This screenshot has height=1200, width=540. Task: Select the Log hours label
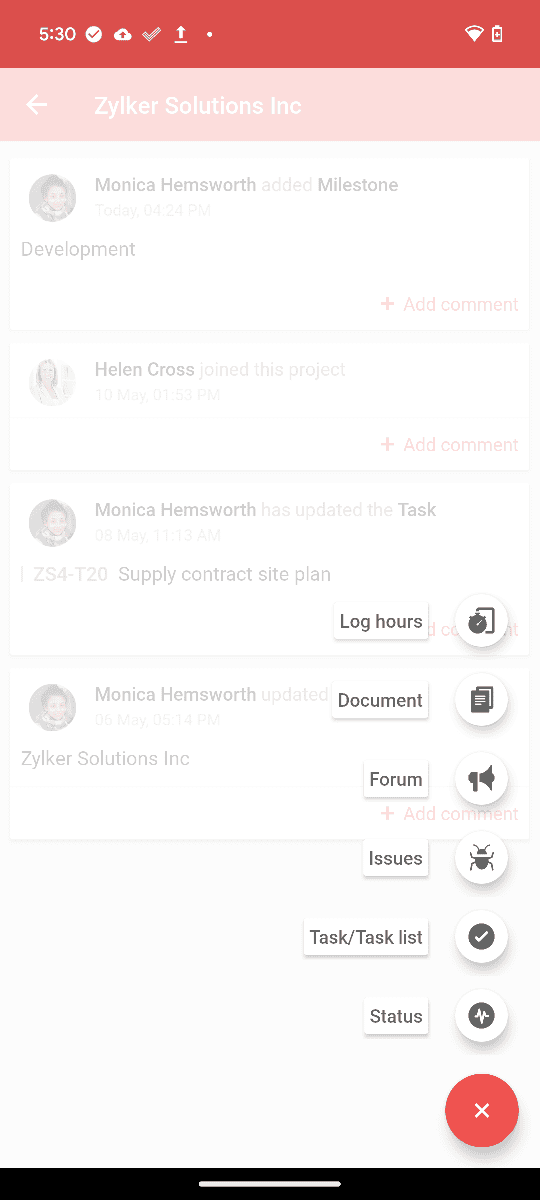pos(381,621)
